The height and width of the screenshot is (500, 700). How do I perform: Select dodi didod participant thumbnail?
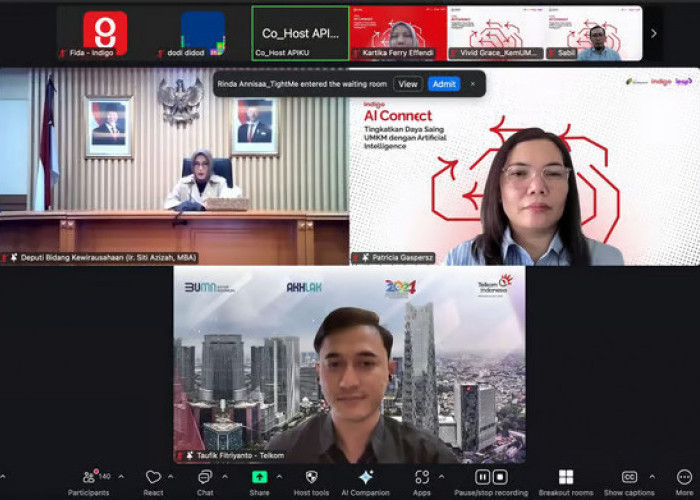pyautogui.click(x=203, y=33)
